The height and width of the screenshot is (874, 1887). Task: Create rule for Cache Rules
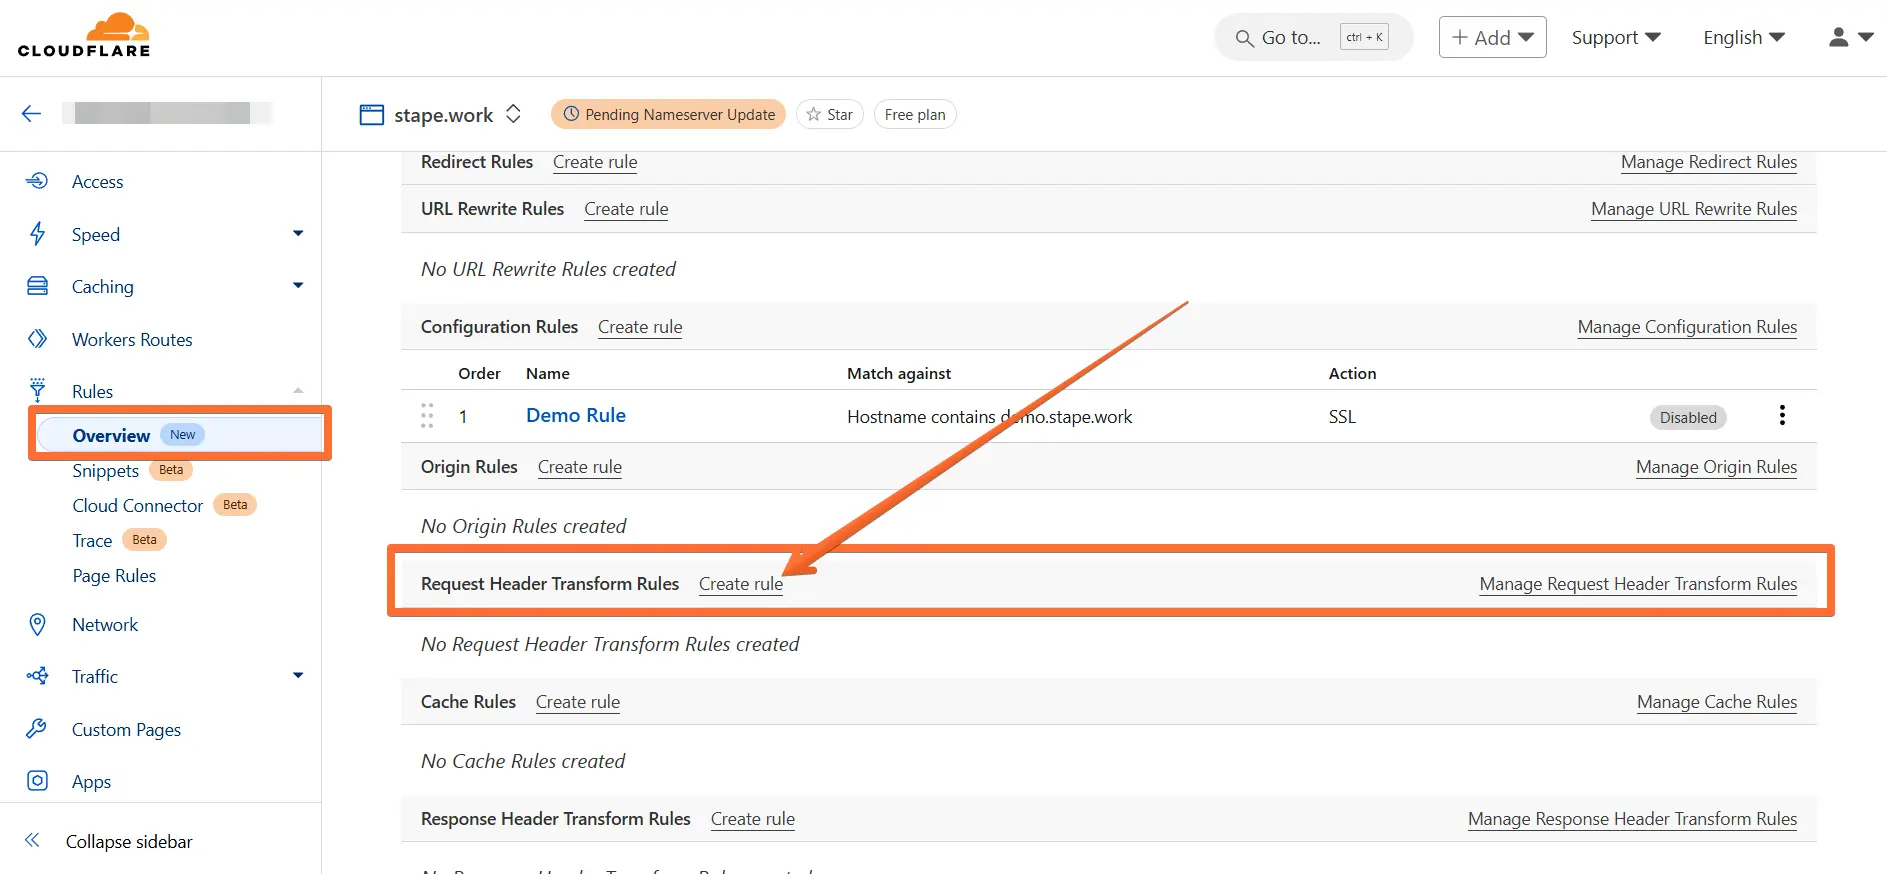pos(578,702)
